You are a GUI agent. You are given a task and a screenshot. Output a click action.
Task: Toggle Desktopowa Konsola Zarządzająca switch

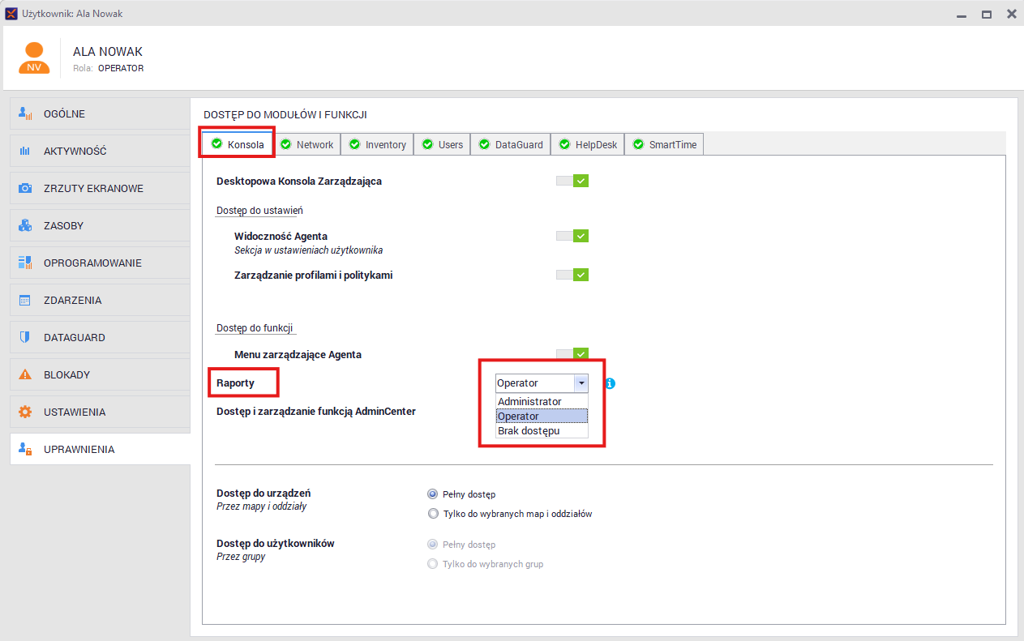click(573, 181)
